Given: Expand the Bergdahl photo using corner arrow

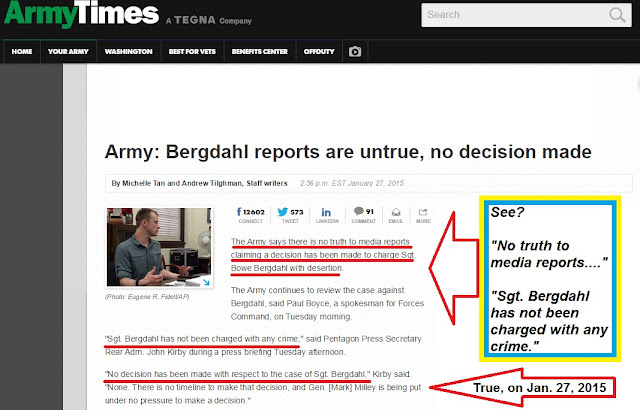Looking at the screenshot, I should pos(206,281).
